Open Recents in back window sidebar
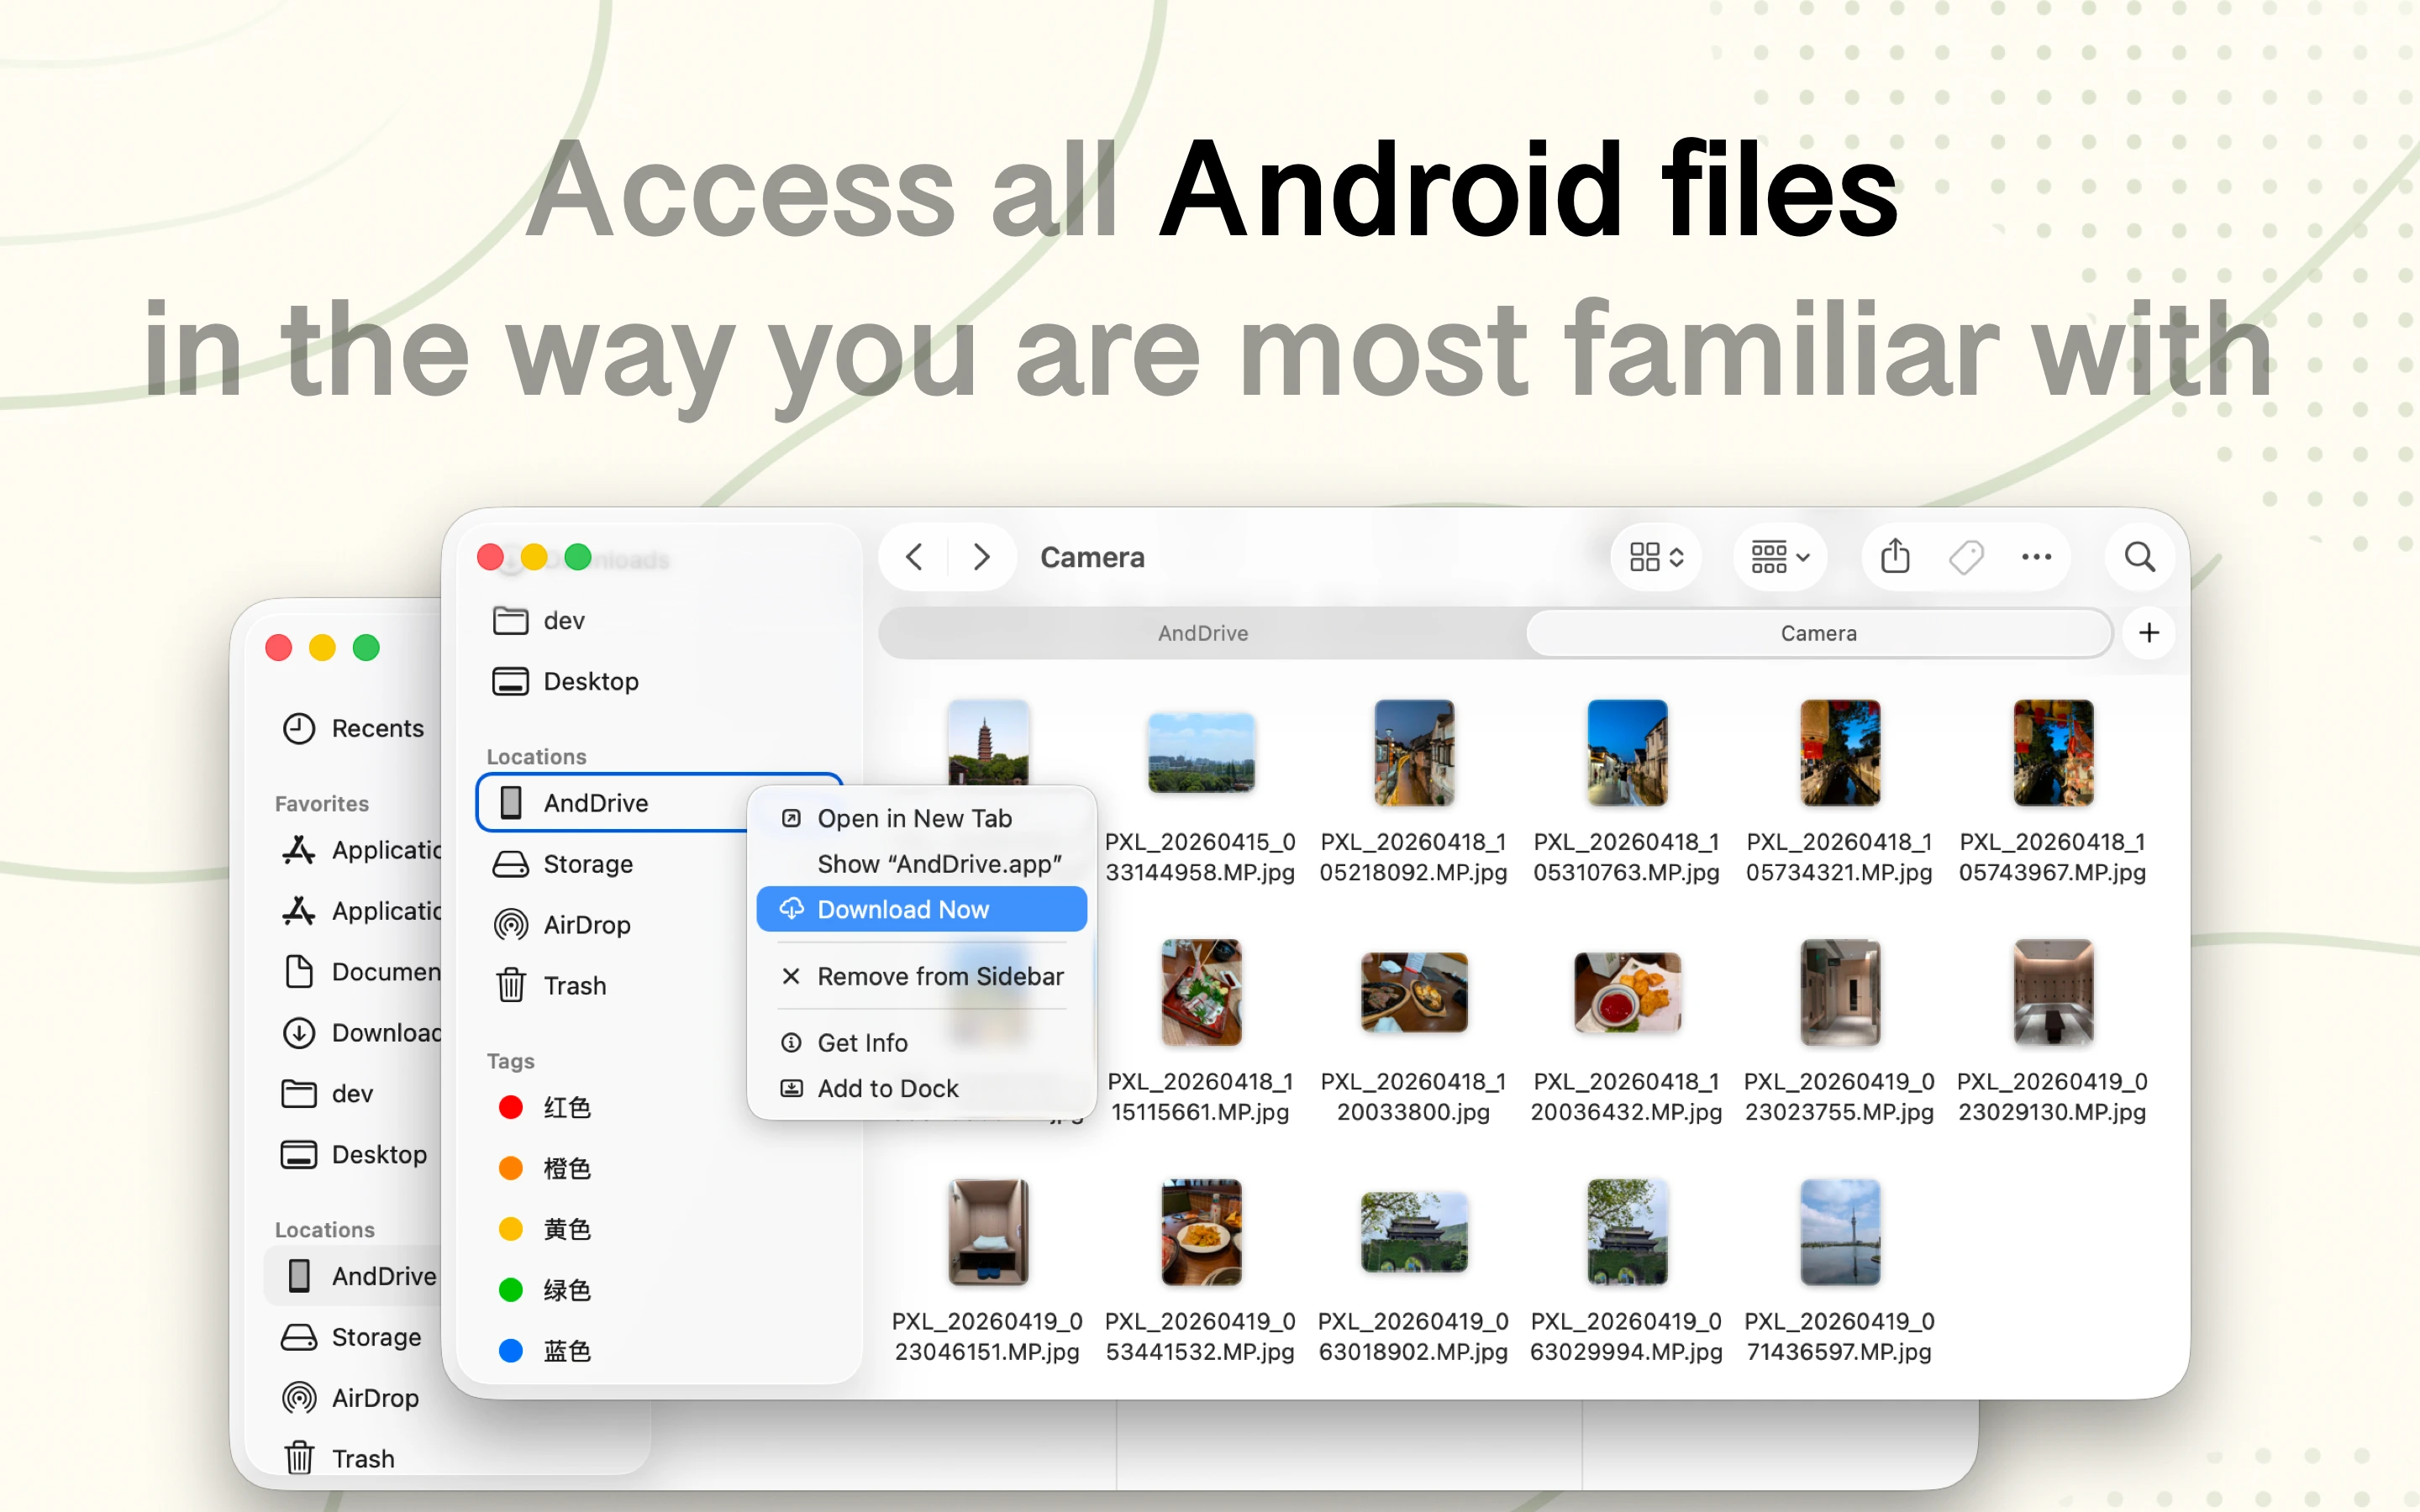This screenshot has height=1512, width=2420. [353, 729]
